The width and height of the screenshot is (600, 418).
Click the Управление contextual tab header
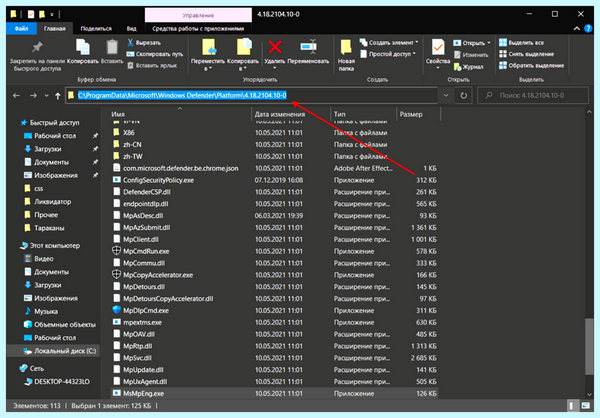198,15
